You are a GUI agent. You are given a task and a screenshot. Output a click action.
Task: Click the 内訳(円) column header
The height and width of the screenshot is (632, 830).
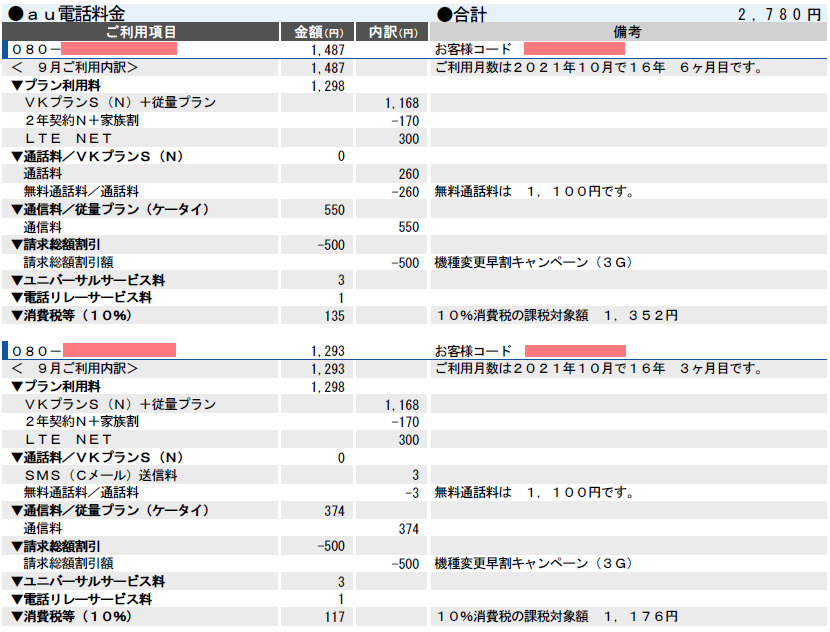coord(391,32)
